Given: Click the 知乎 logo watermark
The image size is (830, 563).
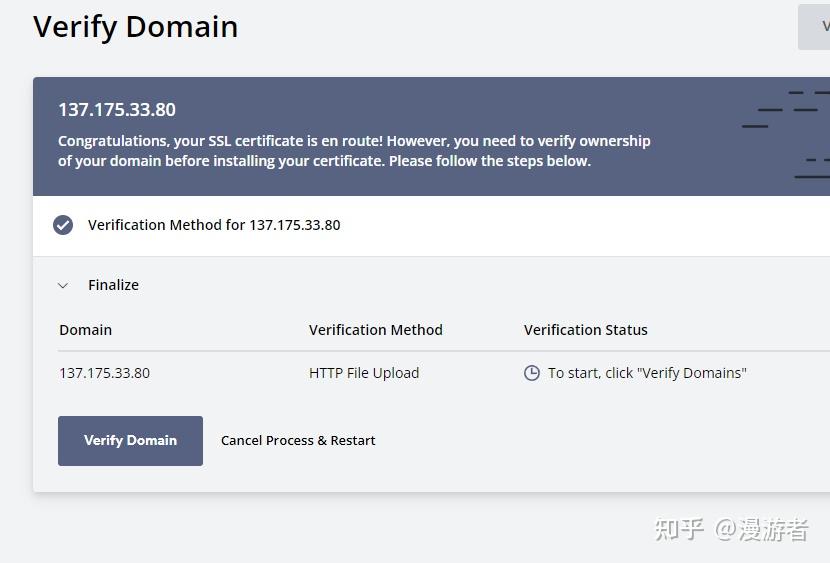Looking at the screenshot, I should 679,529.
